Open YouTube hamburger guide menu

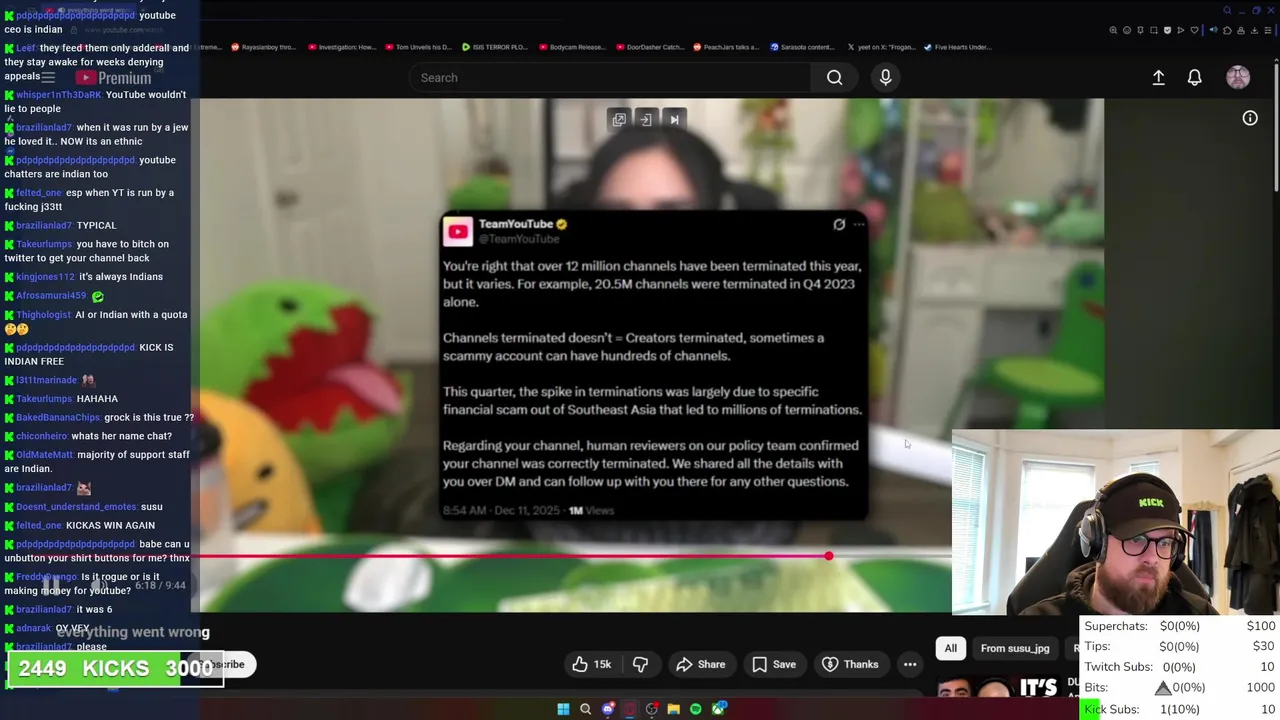[x=47, y=77]
